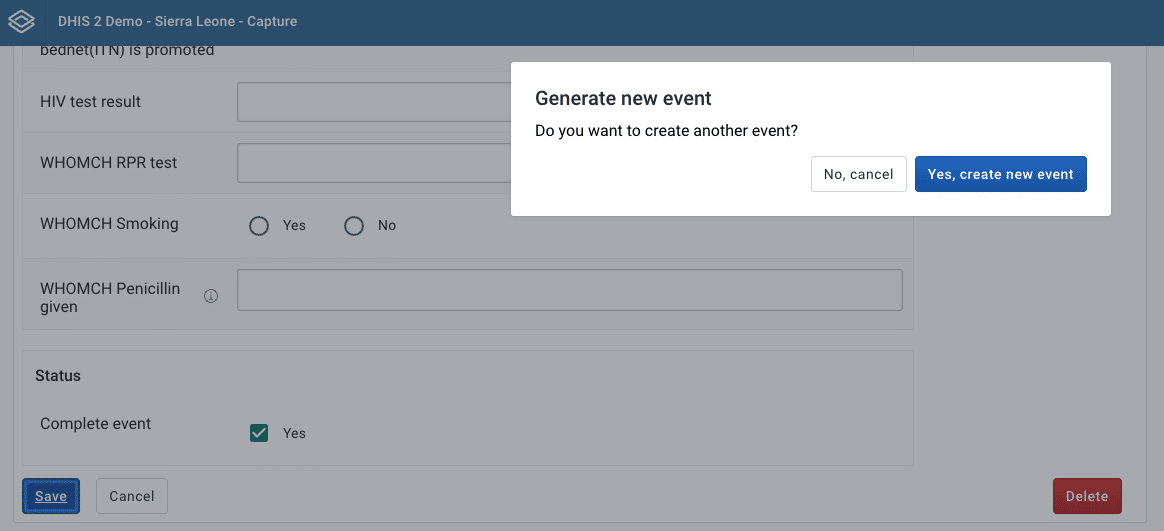Click the Complete event label
The image size is (1164, 531).
tap(96, 424)
